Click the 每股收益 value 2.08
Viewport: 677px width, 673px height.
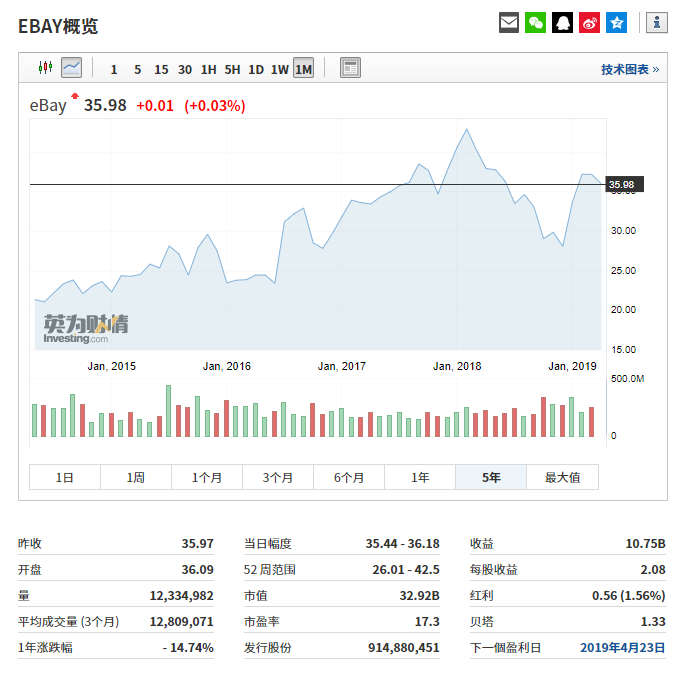pyautogui.click(x=653, y=569)
